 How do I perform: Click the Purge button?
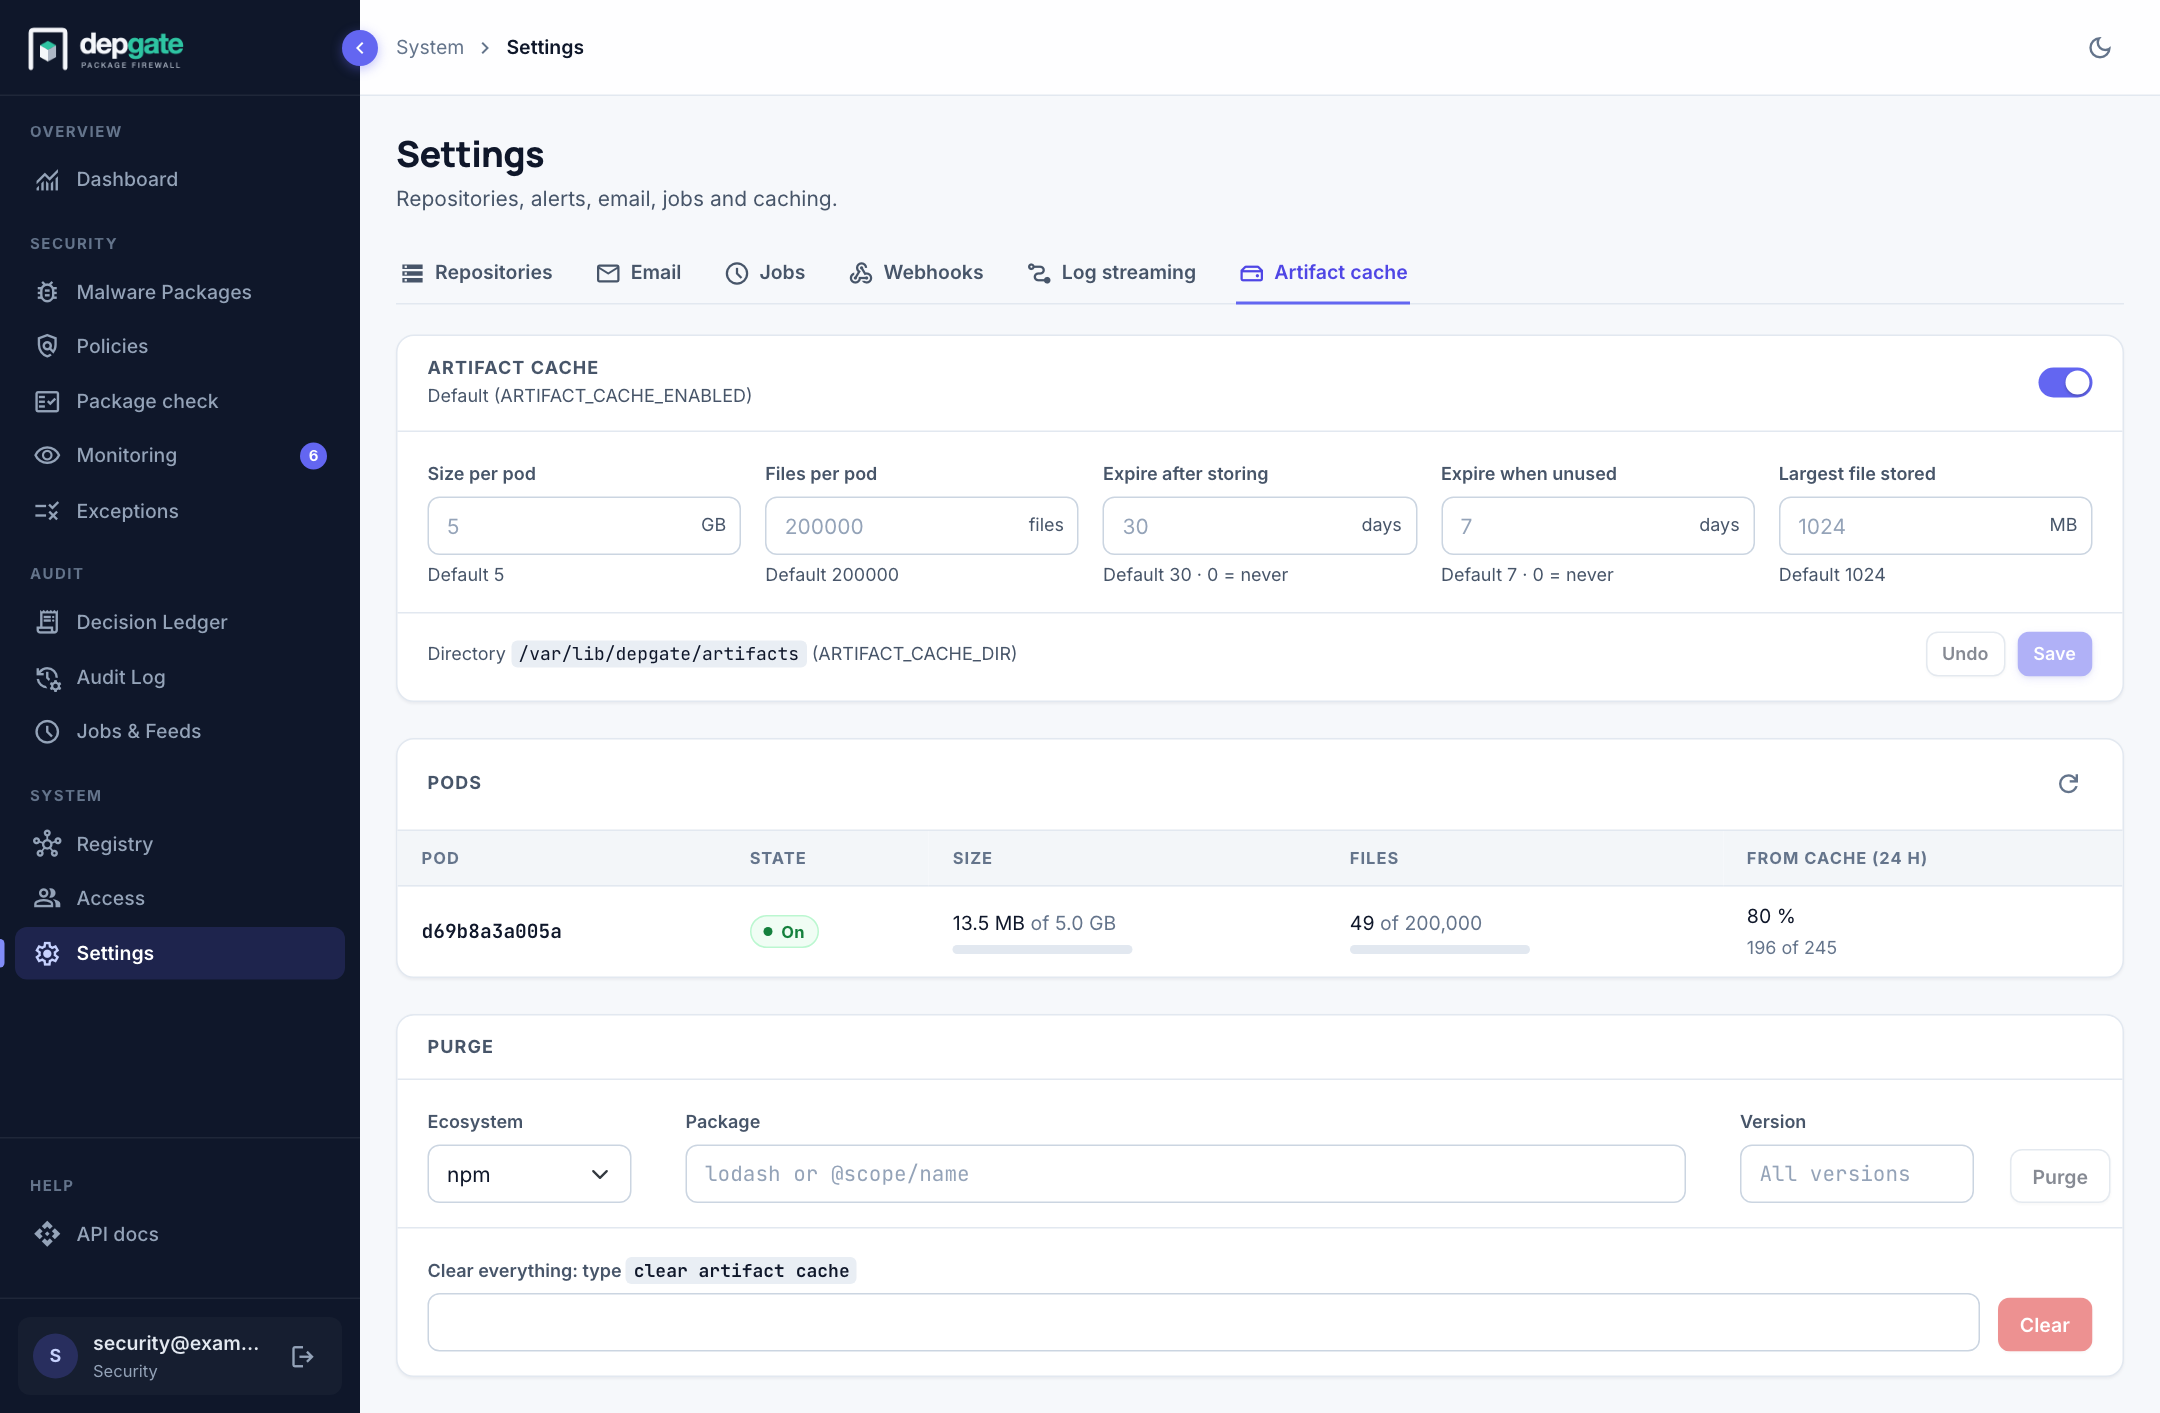pyautogui.click(x=2060, y=1177)
